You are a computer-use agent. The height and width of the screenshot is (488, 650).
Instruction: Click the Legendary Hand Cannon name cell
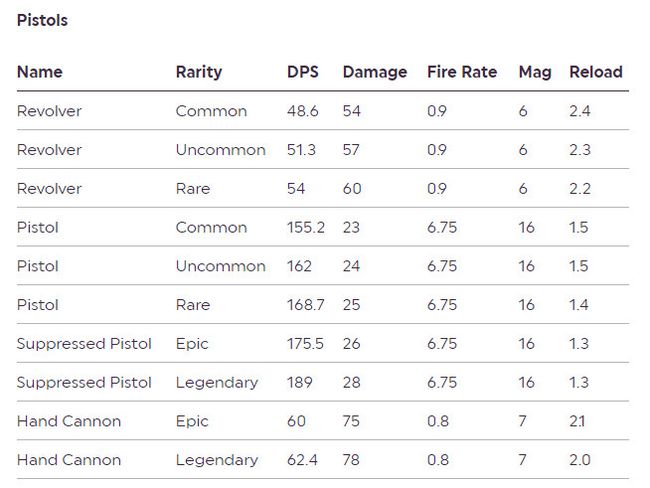pos(69,460)
